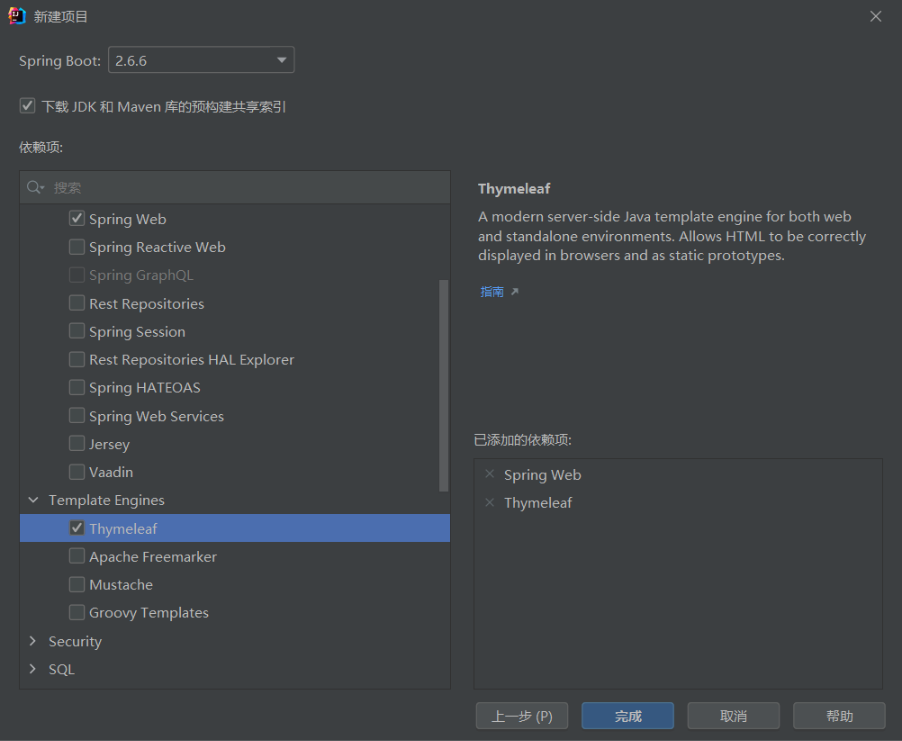The height and width of the screenshot is (741, 902).
Task: Select the Template Engines label
Action: click(x=106, y=501)
